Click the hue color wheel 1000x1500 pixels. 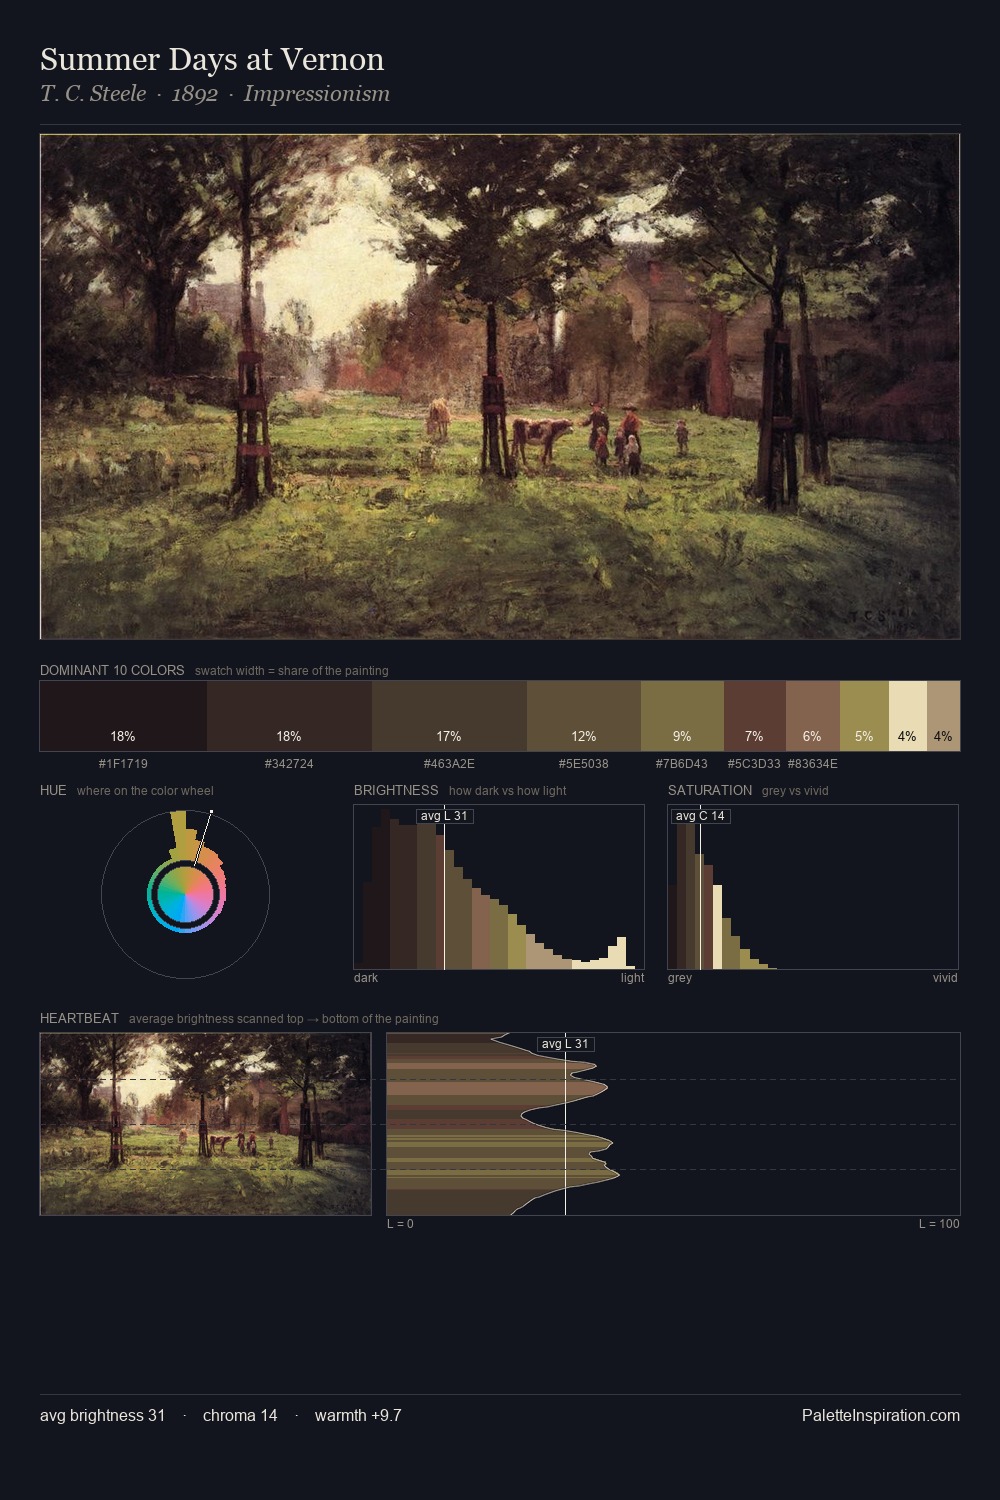pos(185,894)
